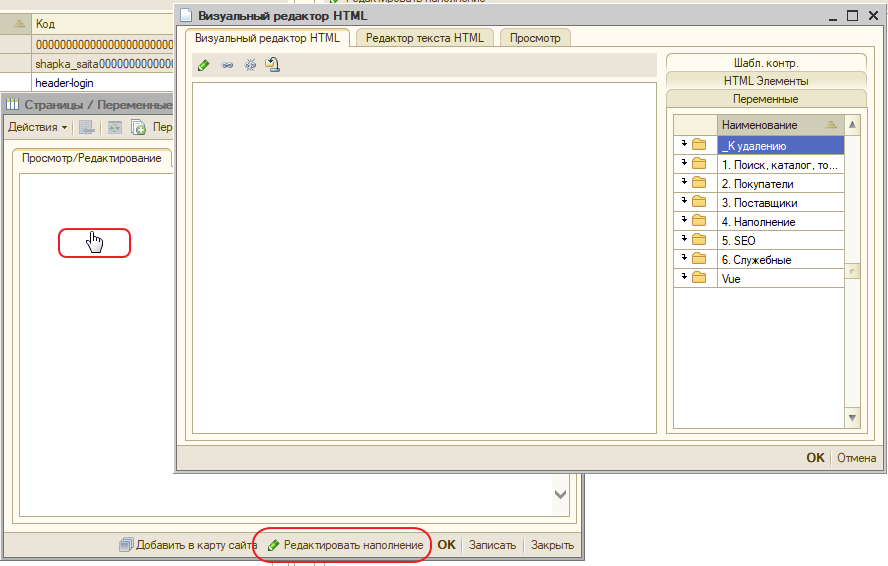Expand the _К удалению folder
Image resolution: width=888 pixels, height=566 pixels.
click(684, 144)
